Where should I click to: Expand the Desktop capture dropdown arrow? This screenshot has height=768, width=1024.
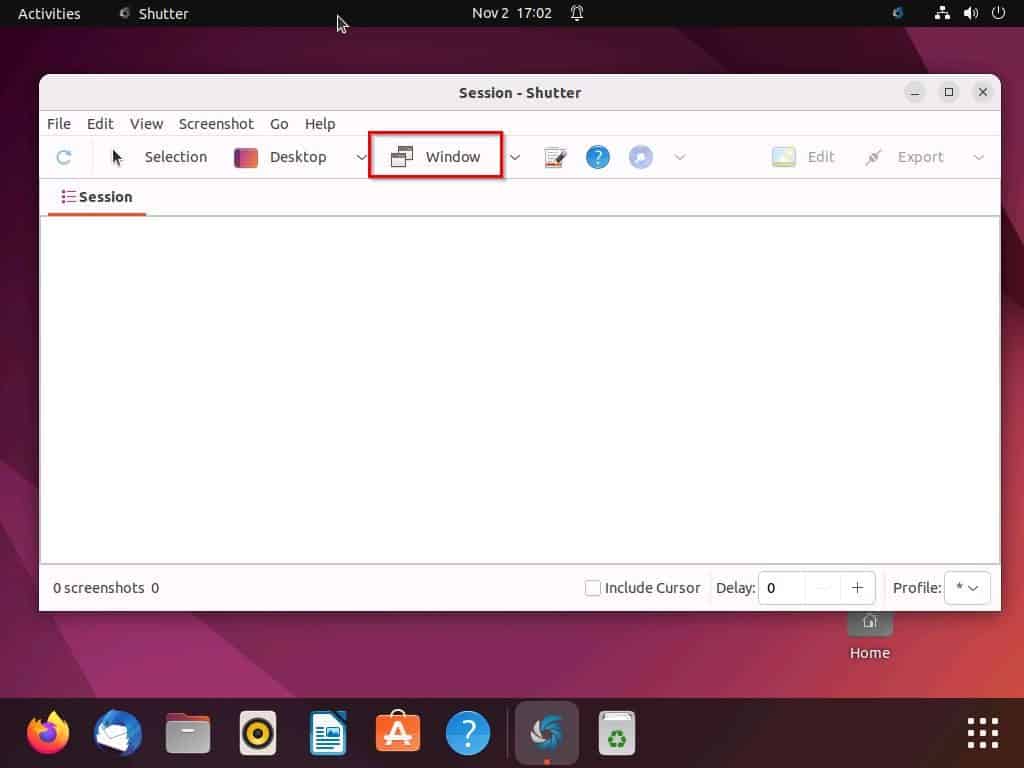[361, 157]
